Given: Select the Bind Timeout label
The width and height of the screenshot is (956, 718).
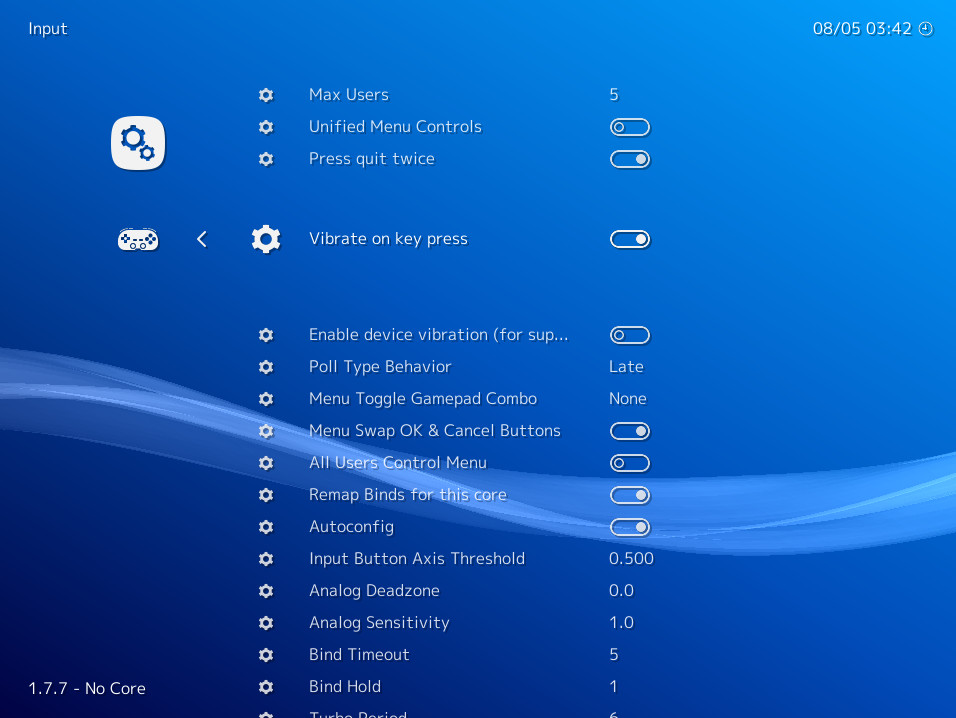Looking at the screenshot, I should pos(359,655).
